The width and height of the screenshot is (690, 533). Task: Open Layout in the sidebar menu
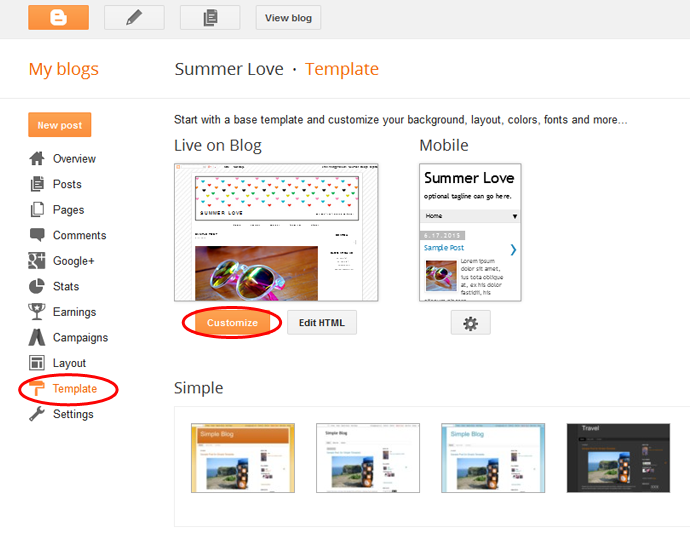tap(69, 363)
